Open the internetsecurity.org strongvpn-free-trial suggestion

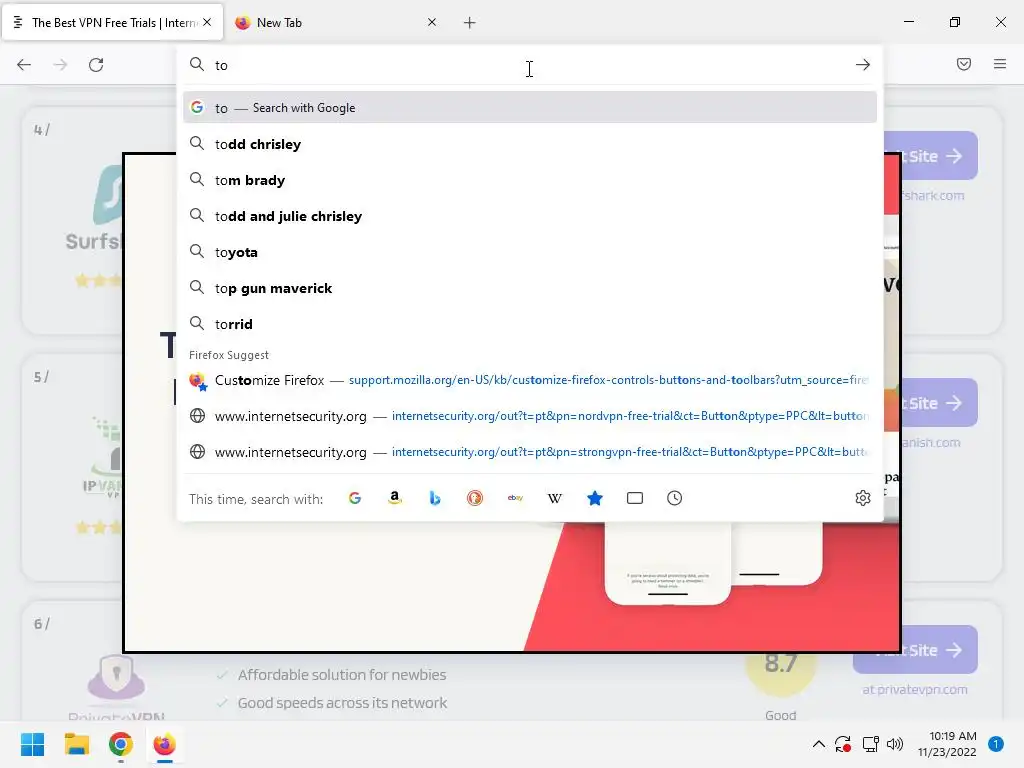[530, 452]
